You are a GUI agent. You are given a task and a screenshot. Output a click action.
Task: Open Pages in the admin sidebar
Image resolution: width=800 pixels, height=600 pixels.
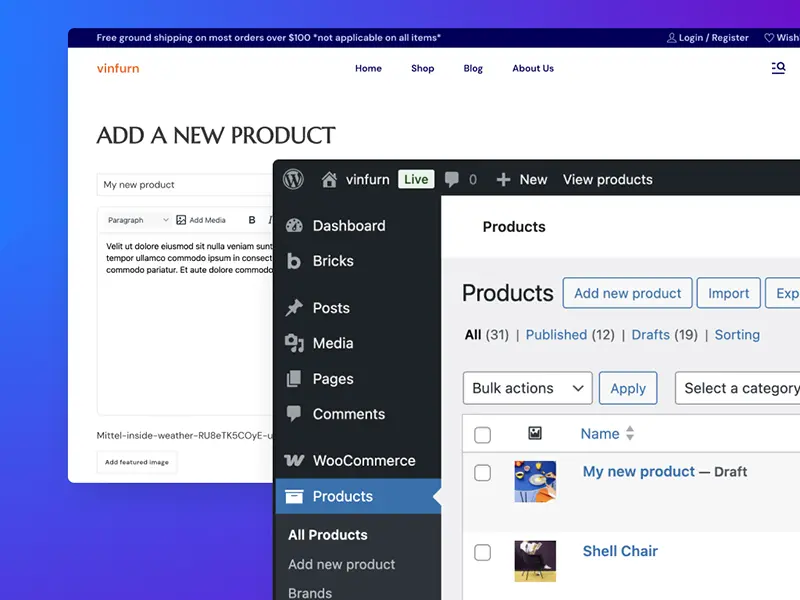tap(333, 379)
